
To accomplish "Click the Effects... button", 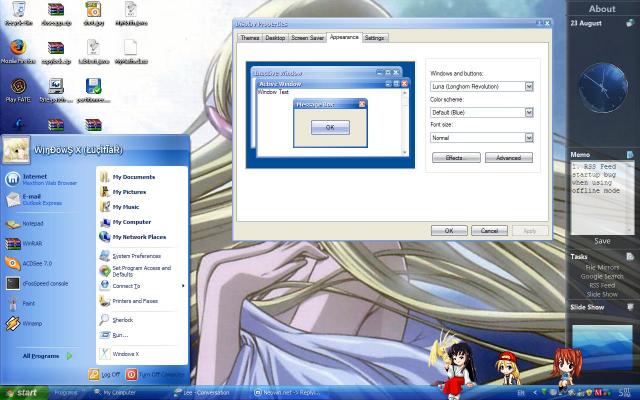I will pyautogui.click(x=456, y=158).
